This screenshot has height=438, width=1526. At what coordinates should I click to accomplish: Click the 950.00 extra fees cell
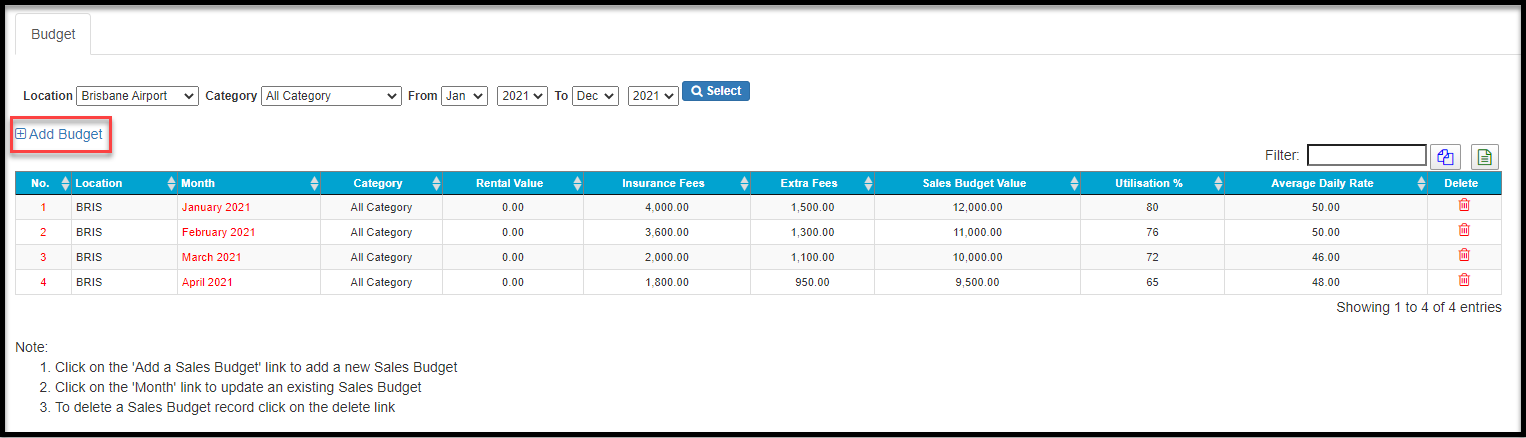(x=812, y=282)
